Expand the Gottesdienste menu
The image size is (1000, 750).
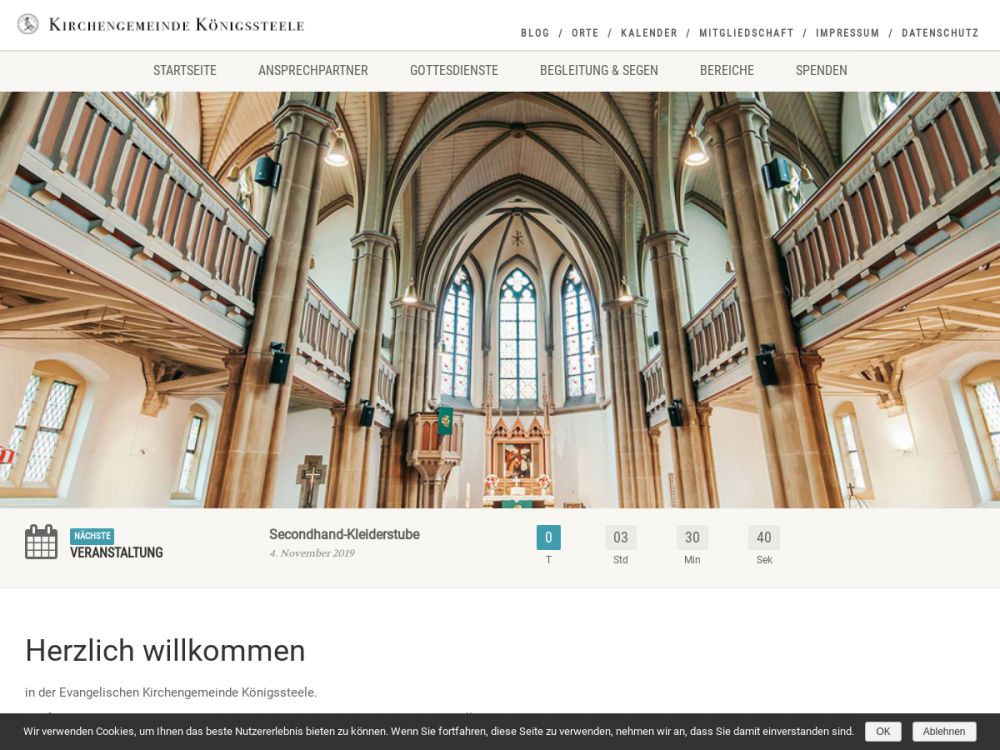(454, 70)
